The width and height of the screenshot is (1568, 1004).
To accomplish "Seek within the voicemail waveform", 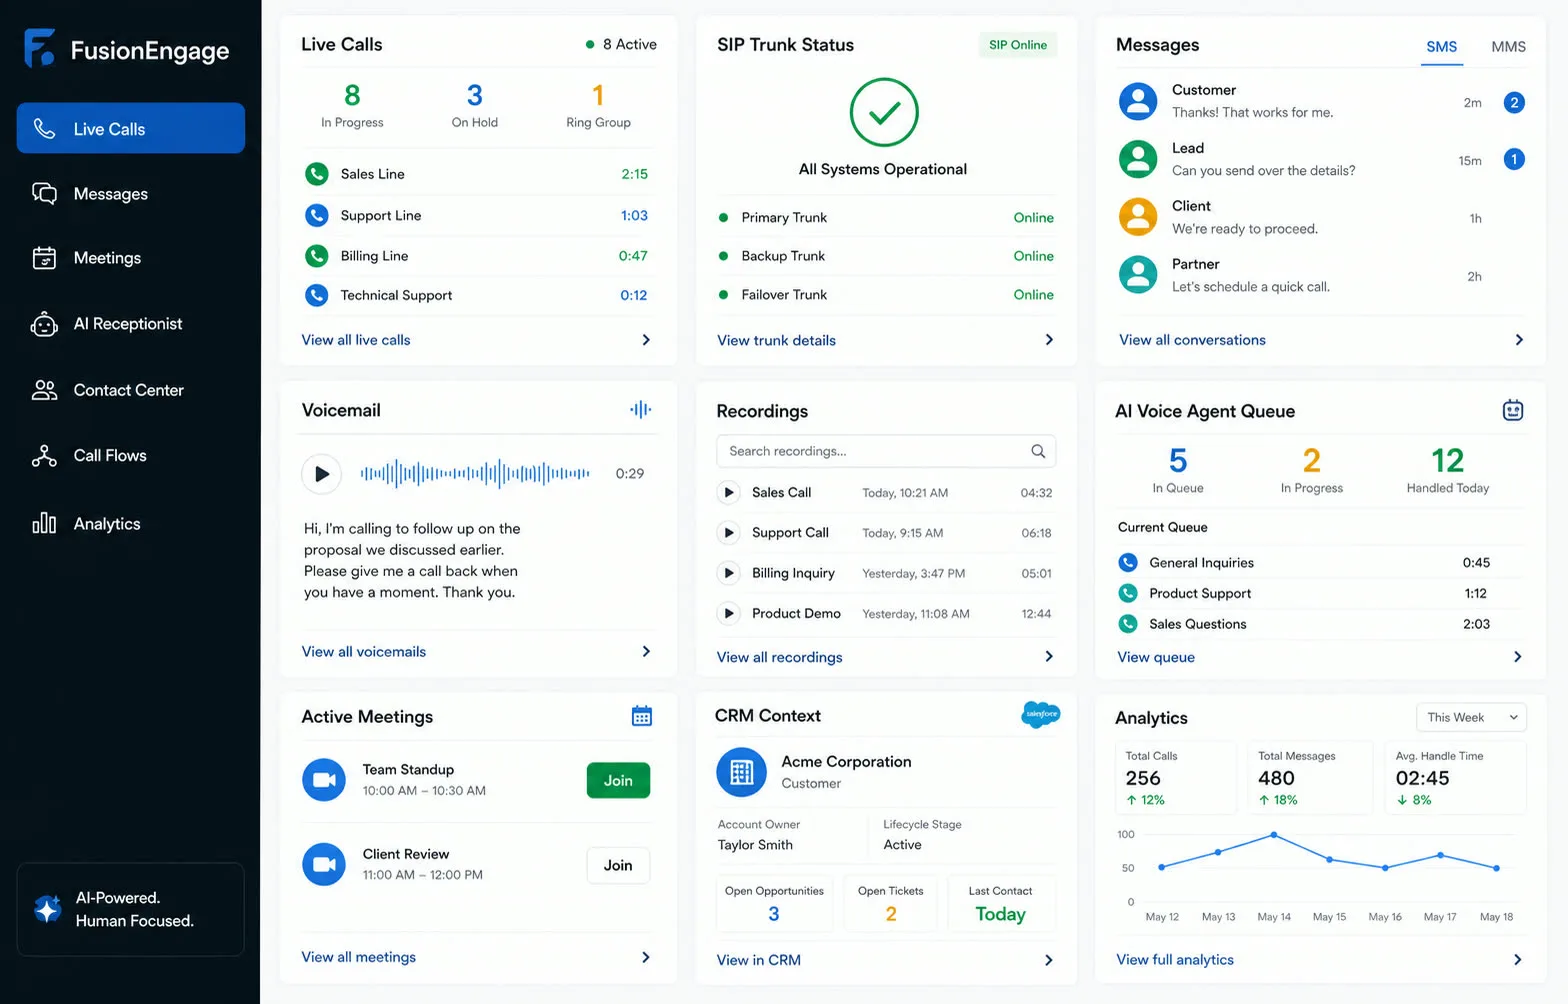I will pyautogui.click(x=475, y=473).
